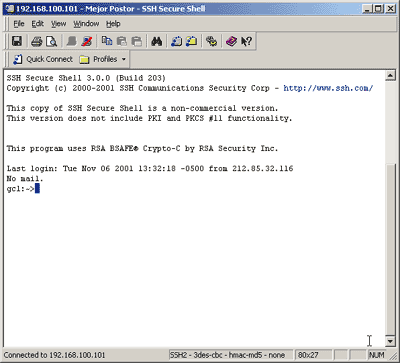This screenshot has height=363, width=400.
Task: Click 'Connected to 192.168.100.101' status text
Action: point(54,355)
